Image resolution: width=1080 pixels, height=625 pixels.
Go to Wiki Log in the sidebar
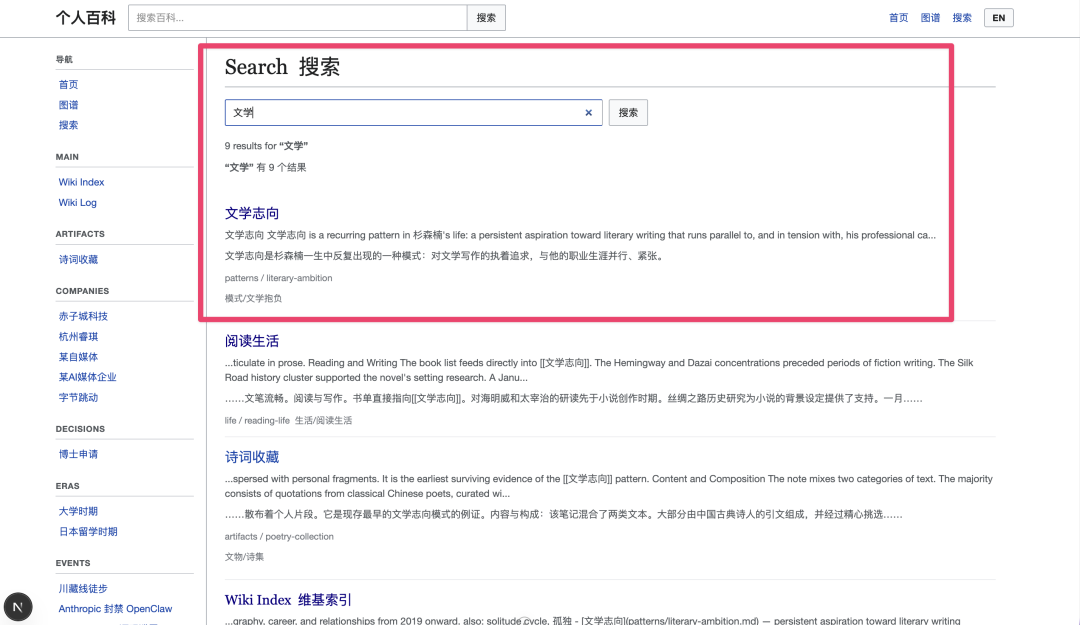78,203
